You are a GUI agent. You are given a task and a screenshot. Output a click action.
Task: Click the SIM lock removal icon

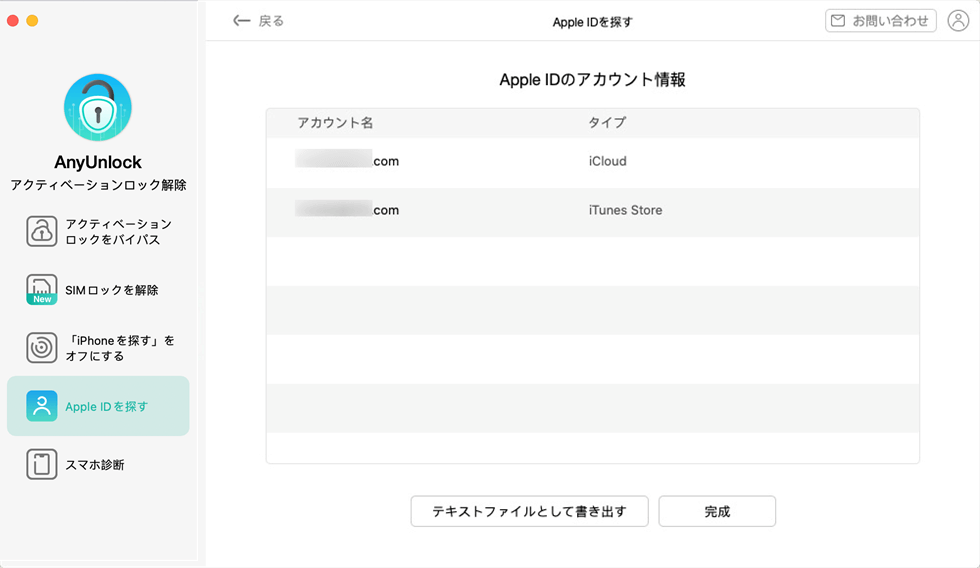[x=42, y=289]
